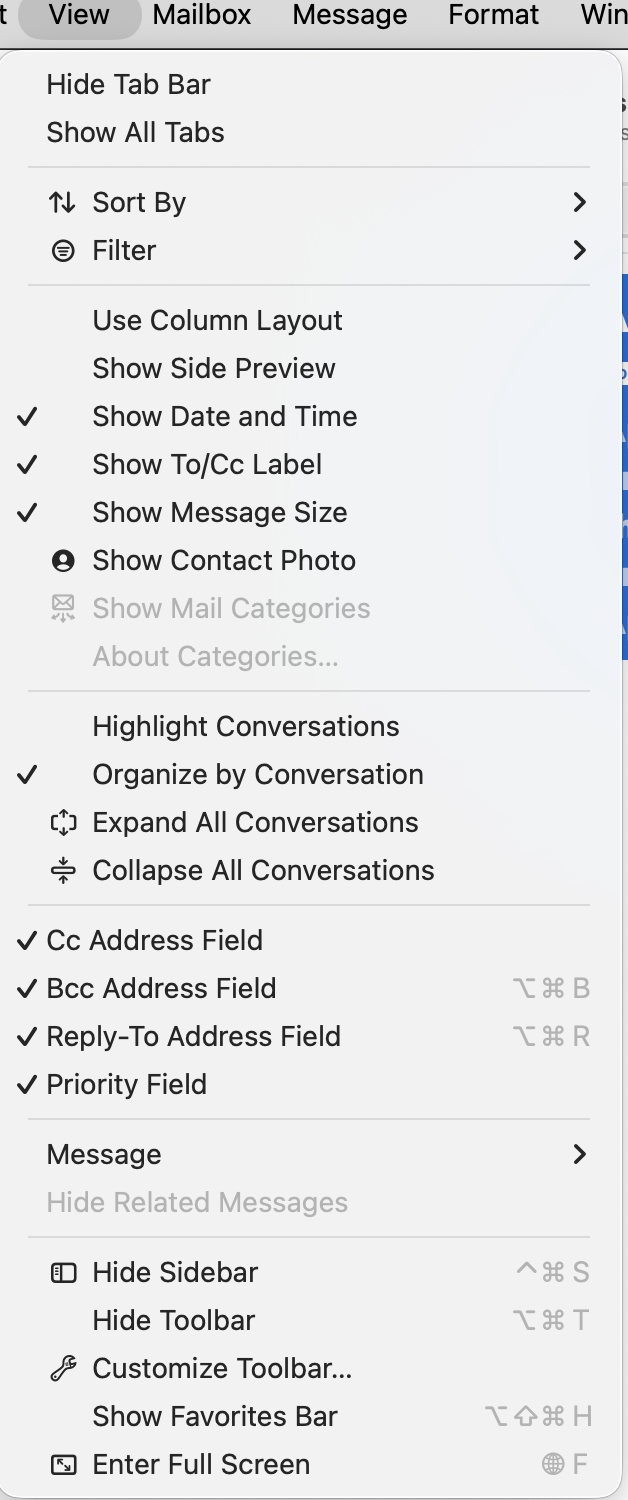Toggle off Organize by Conversation
Viewport: 628px width, 1500px height.
[x=257, y=774]
